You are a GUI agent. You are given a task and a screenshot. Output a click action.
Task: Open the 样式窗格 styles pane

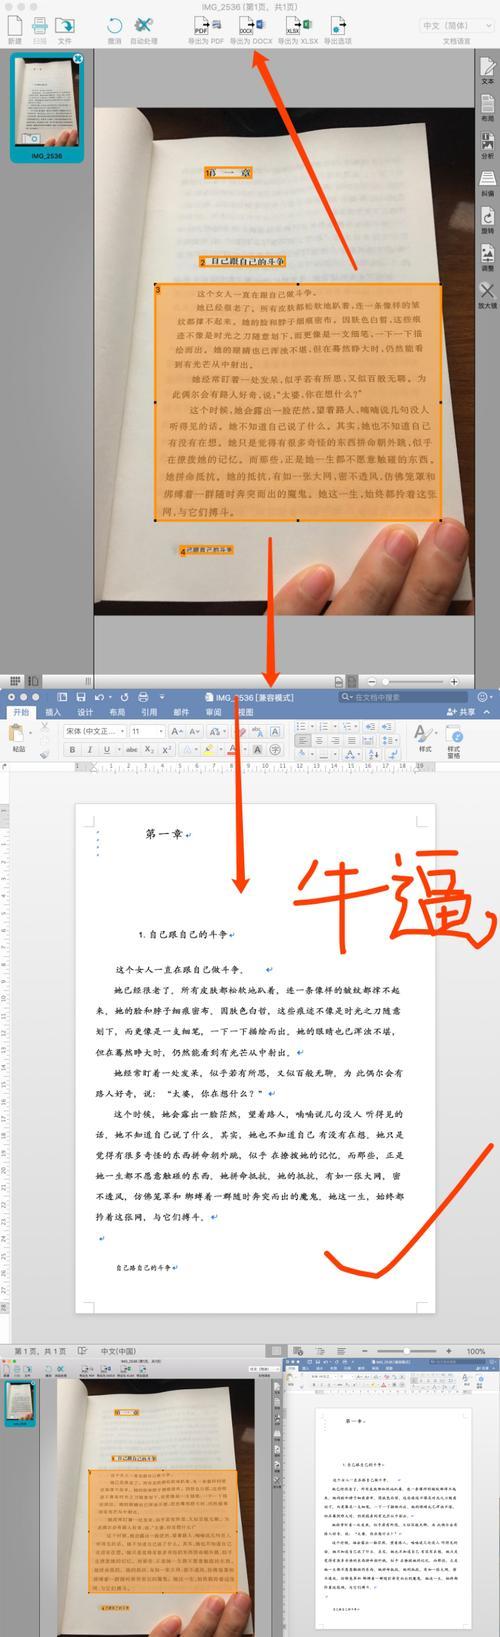tap(454, 740)
